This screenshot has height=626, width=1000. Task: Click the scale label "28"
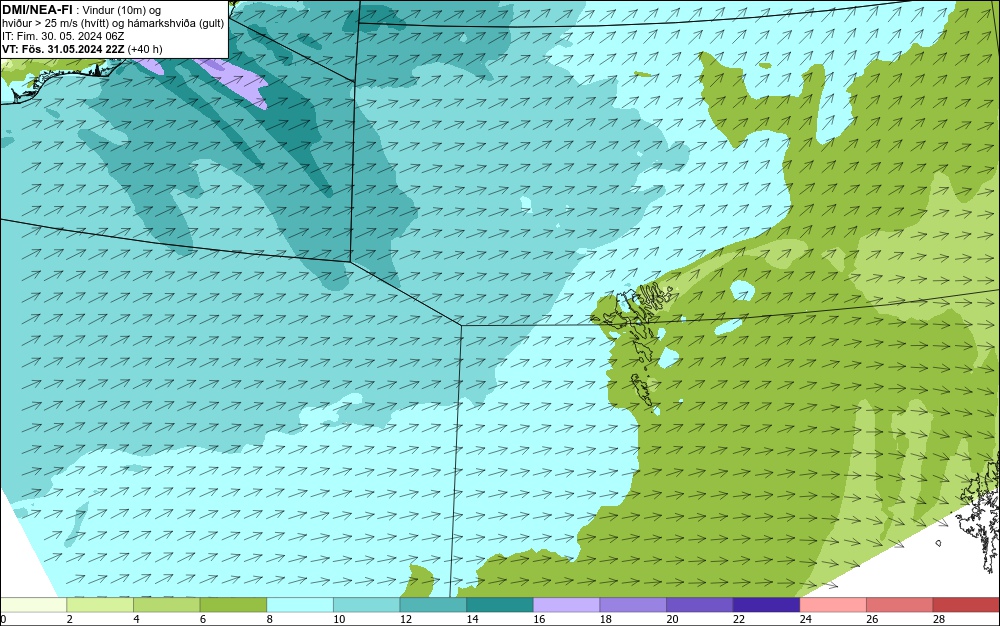coord(939,619)
